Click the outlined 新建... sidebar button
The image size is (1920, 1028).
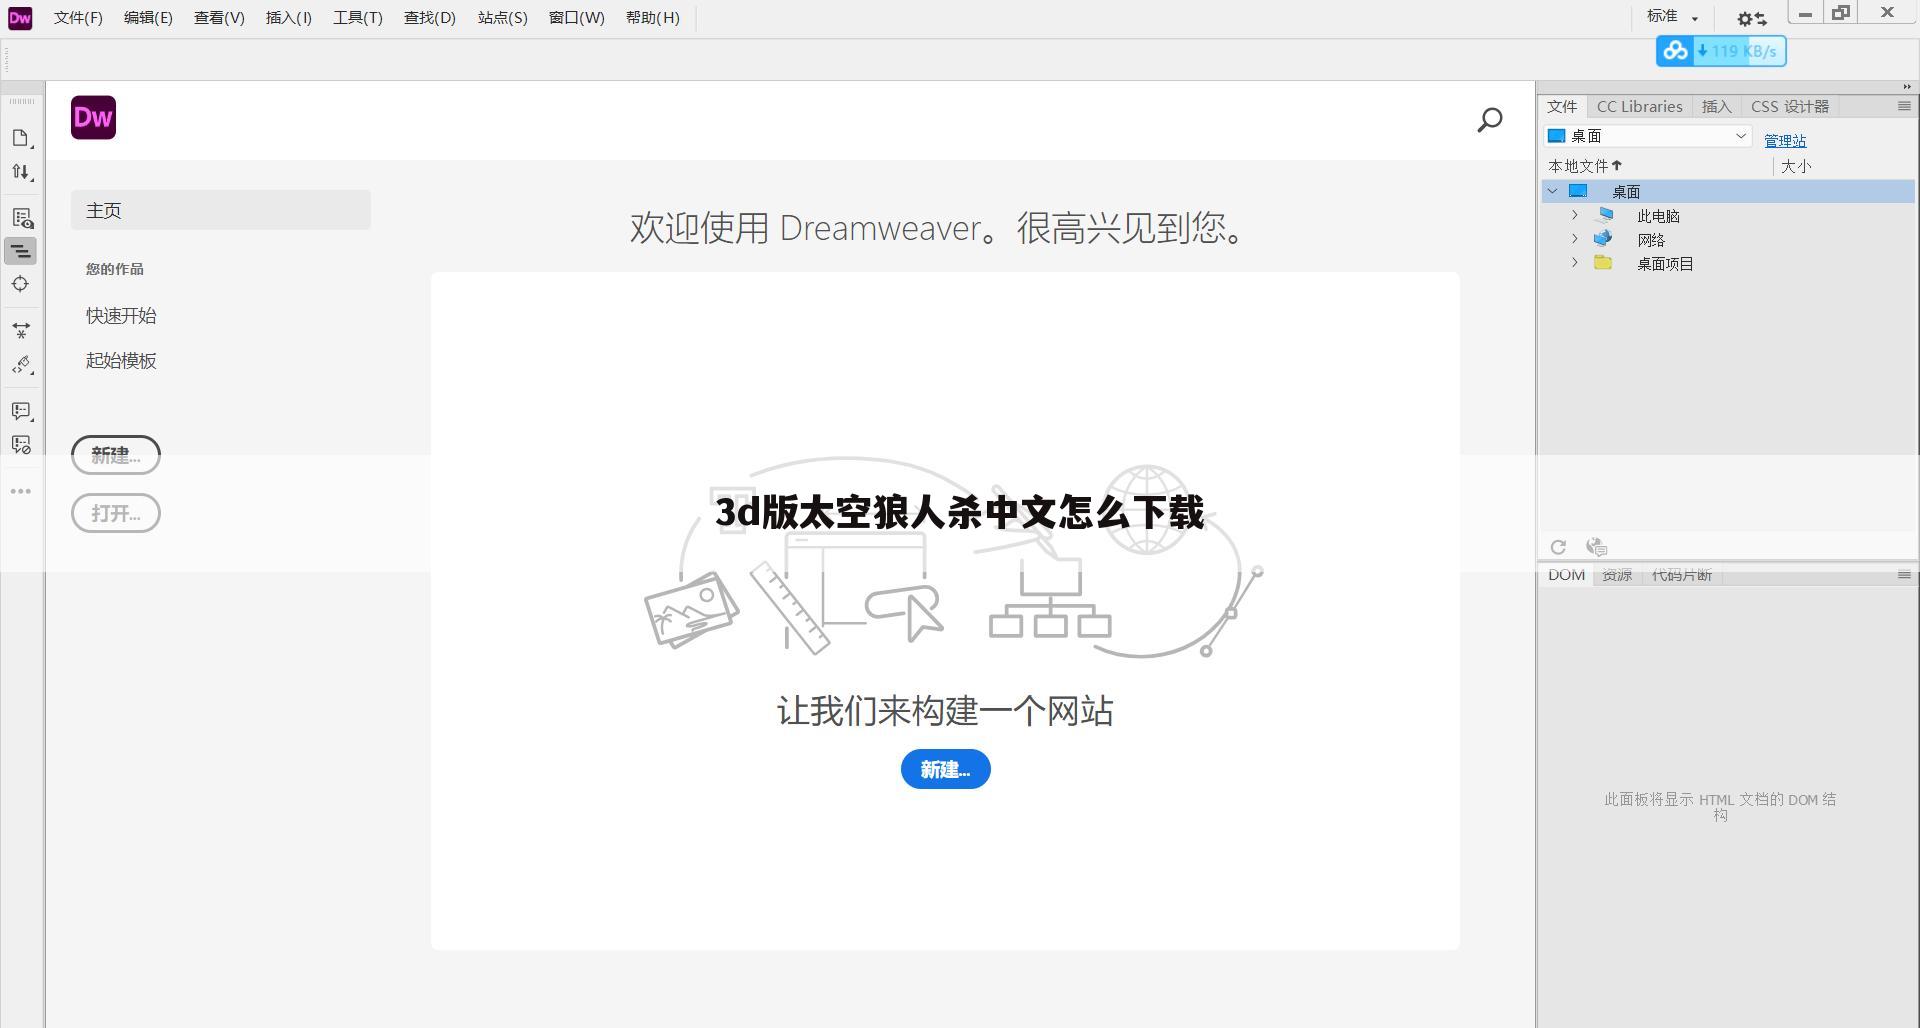click(116, 455)
